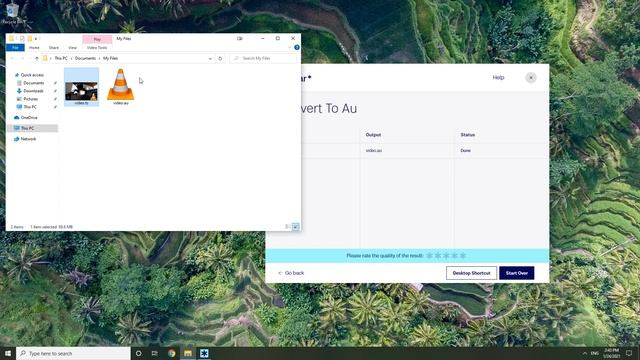Viewport: 640px width, 360px height.
Task: Open Downloads in the Quick access list
Action: point(33,91)
